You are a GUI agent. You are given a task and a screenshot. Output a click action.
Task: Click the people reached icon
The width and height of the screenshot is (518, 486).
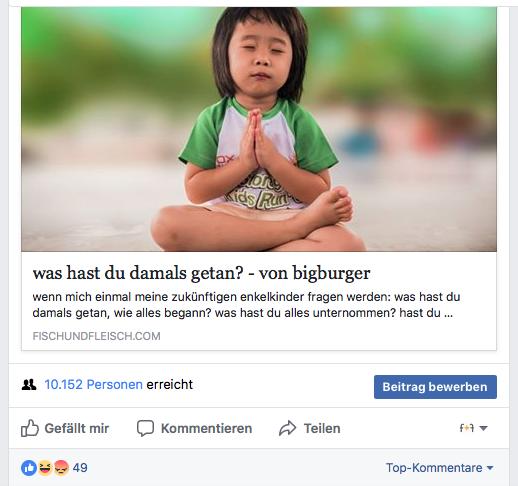[x=29, y=385]
